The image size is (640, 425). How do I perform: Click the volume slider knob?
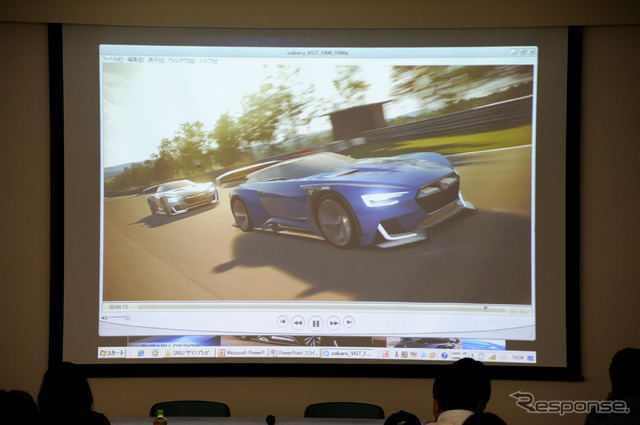coord(127,317)
